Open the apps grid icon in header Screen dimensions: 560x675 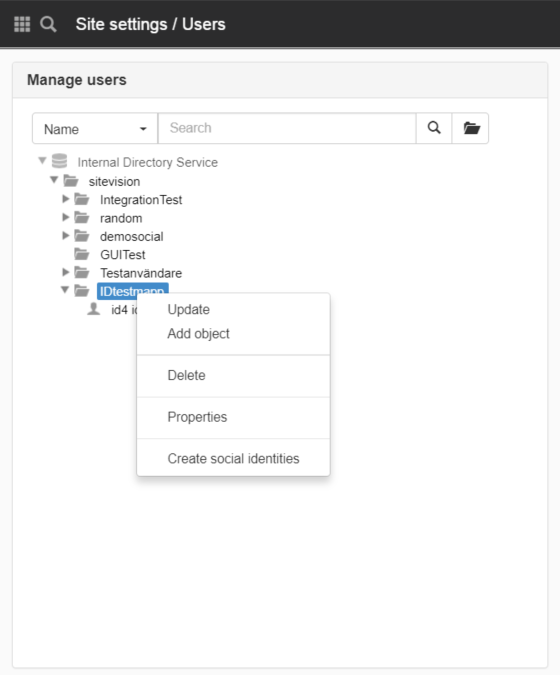[22, 24]
